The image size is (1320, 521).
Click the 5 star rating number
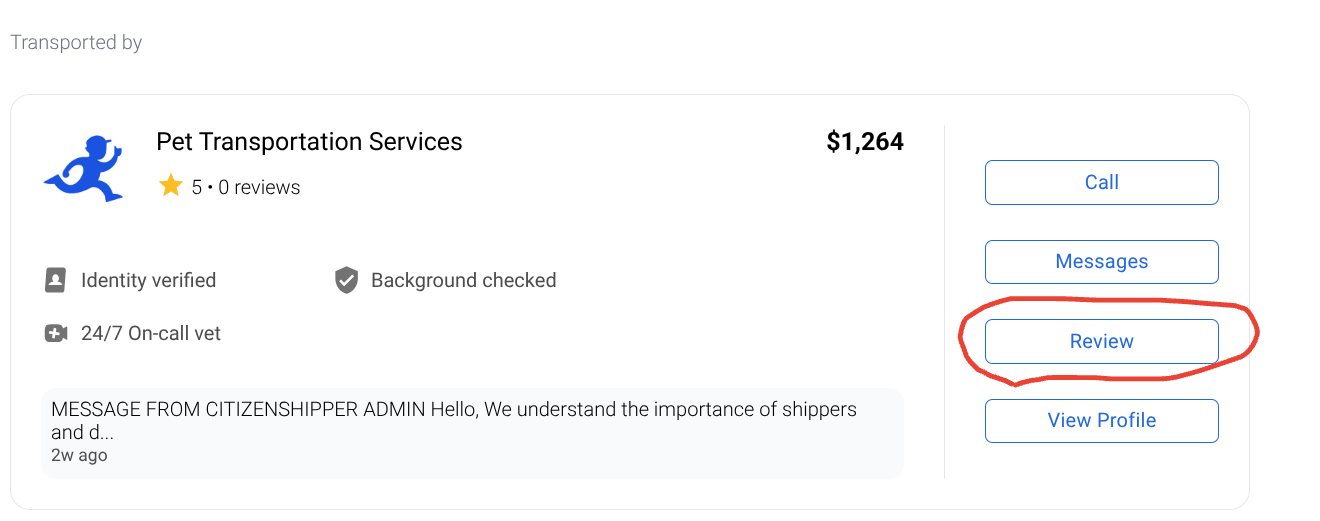tap(197, 187)
